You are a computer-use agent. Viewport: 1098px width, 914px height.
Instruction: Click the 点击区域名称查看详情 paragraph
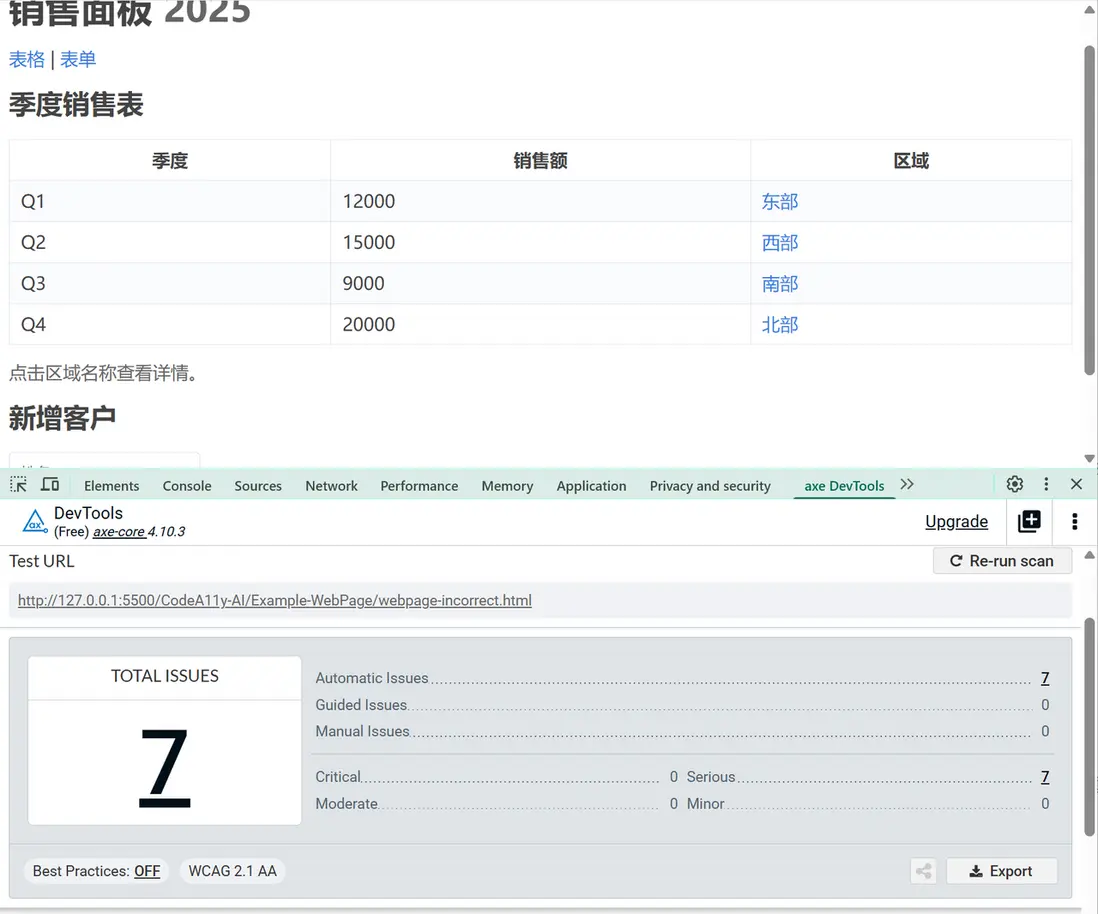[x=103, y=373]
